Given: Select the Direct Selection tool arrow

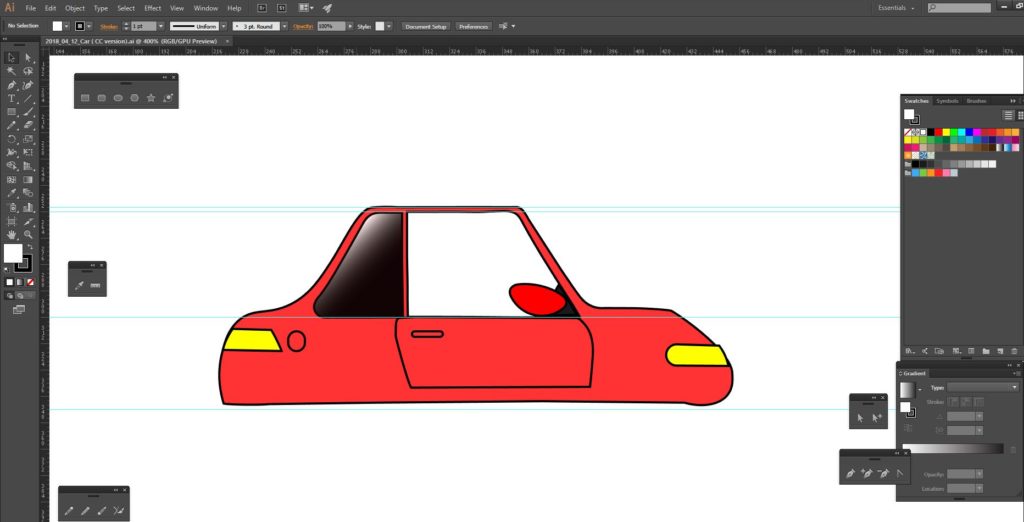Looking at the screenshot, I should (x=29, y=57).
